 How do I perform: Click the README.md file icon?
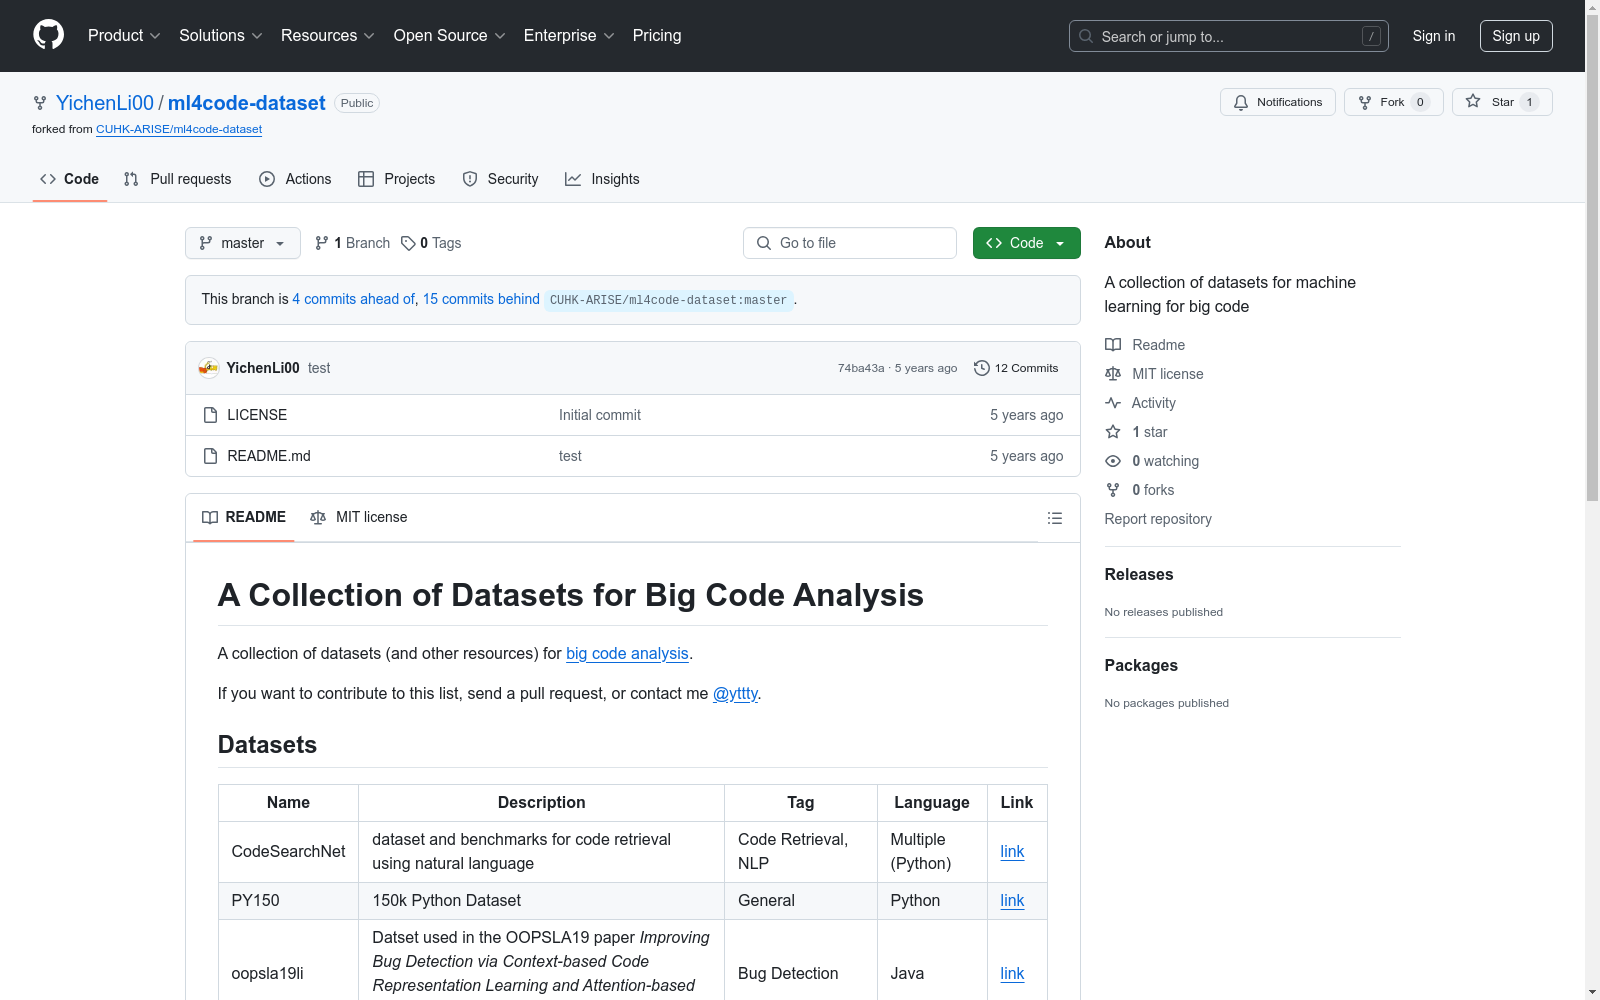pos(210,456)
